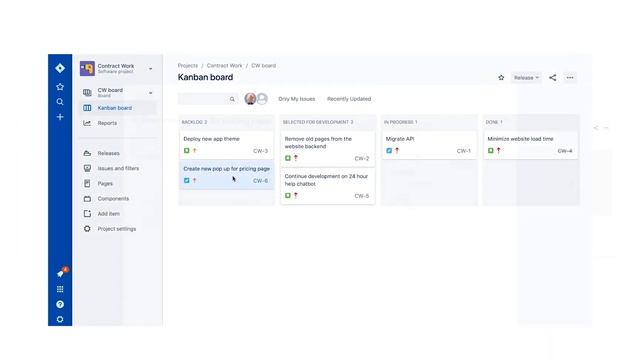Click the issue type icon on CW-3

(x=187, y=151)
